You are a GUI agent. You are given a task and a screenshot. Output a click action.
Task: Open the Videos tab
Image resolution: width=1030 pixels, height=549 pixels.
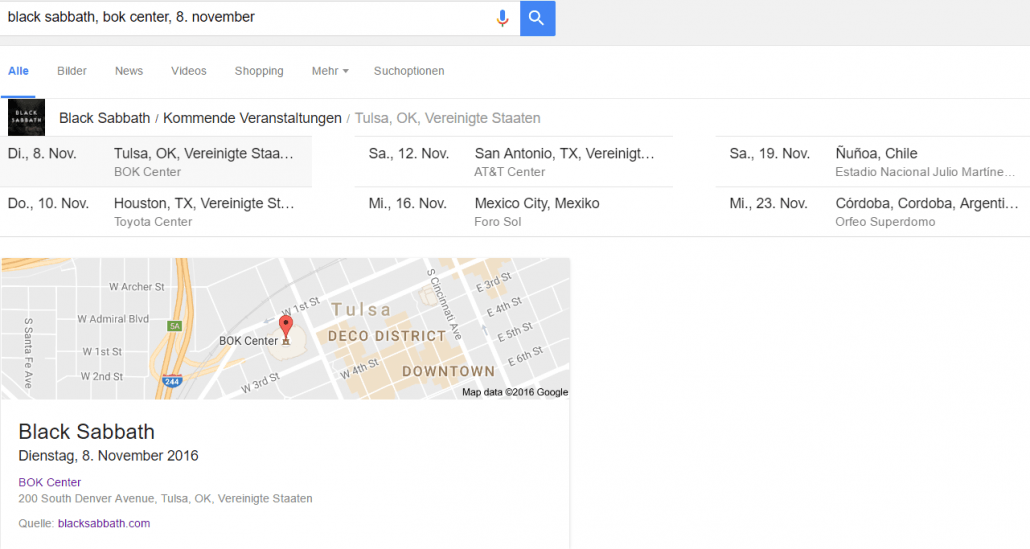(x=189, y=71)
